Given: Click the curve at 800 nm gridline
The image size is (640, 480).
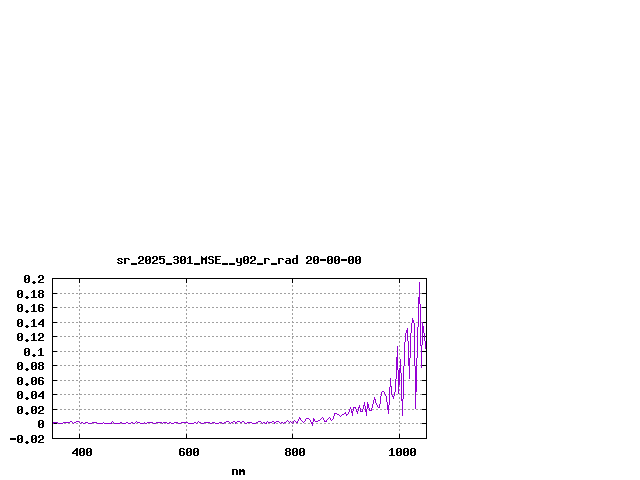Looking at the screenshot, I should pos(293,422).
